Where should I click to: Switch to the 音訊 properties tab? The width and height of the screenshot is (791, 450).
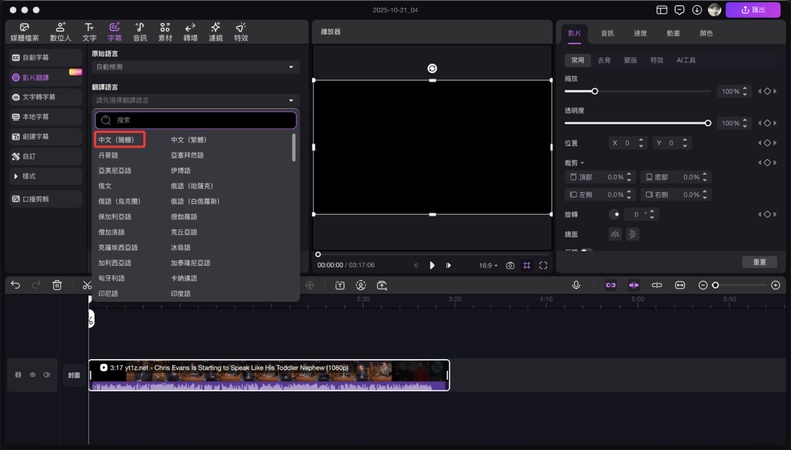coord(607,33)
